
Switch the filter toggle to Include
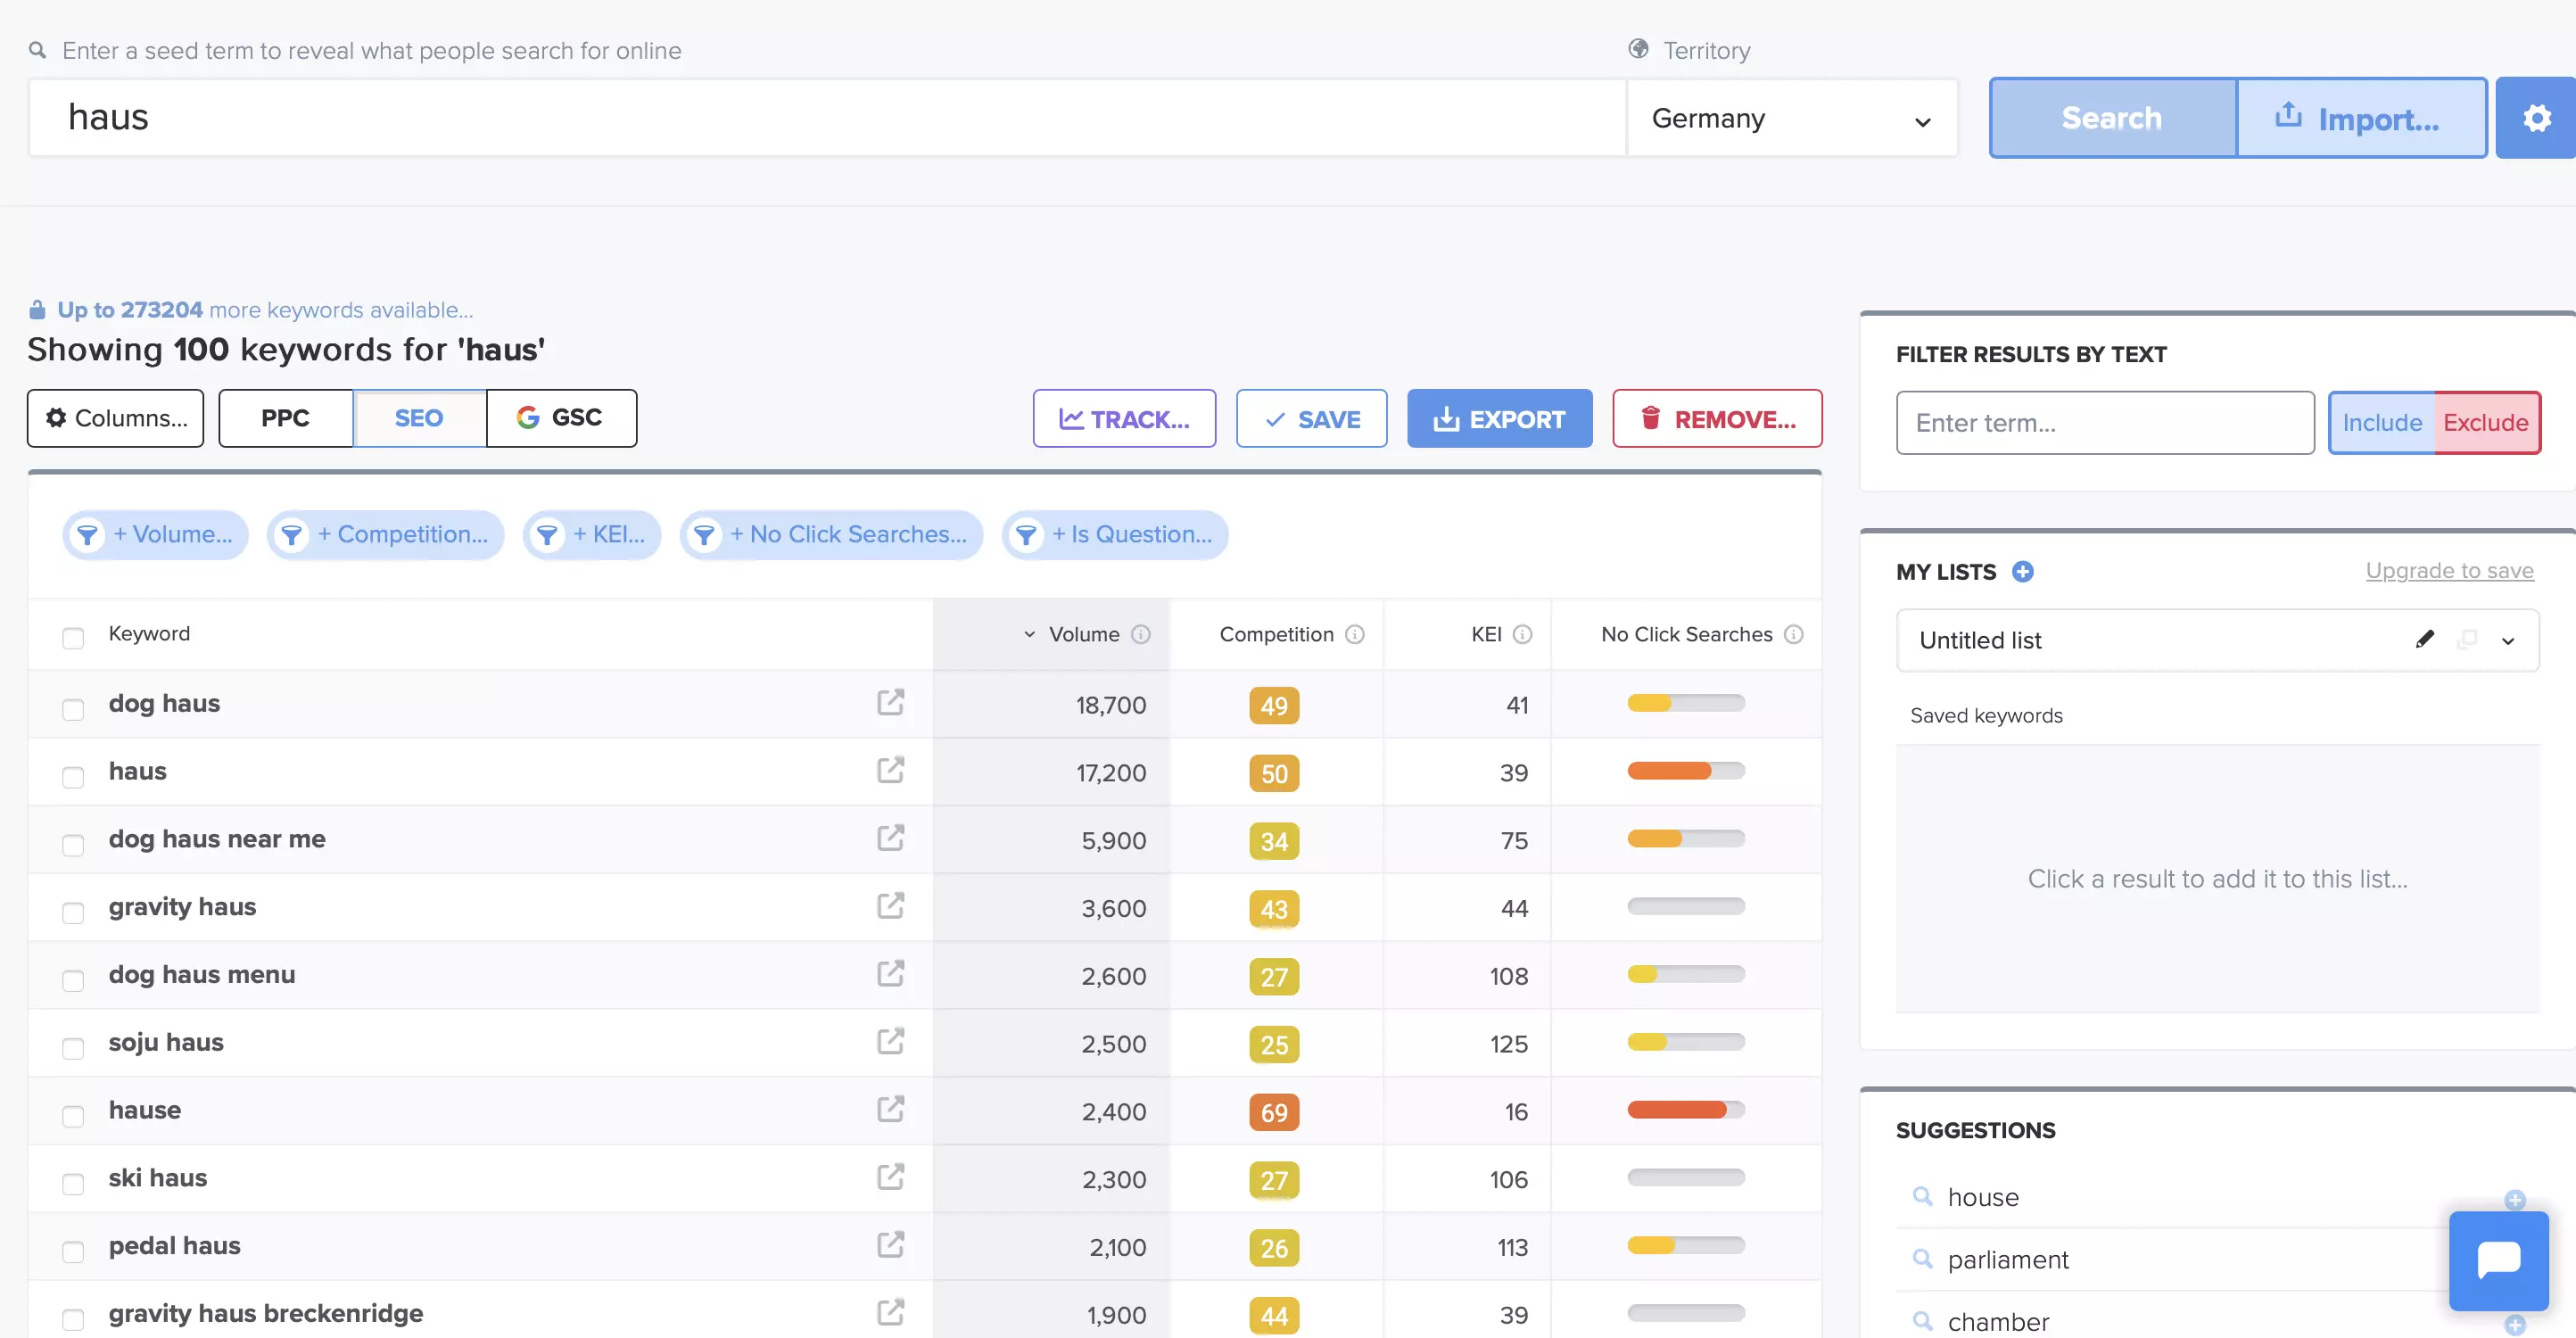click(x=2383, y=422)
